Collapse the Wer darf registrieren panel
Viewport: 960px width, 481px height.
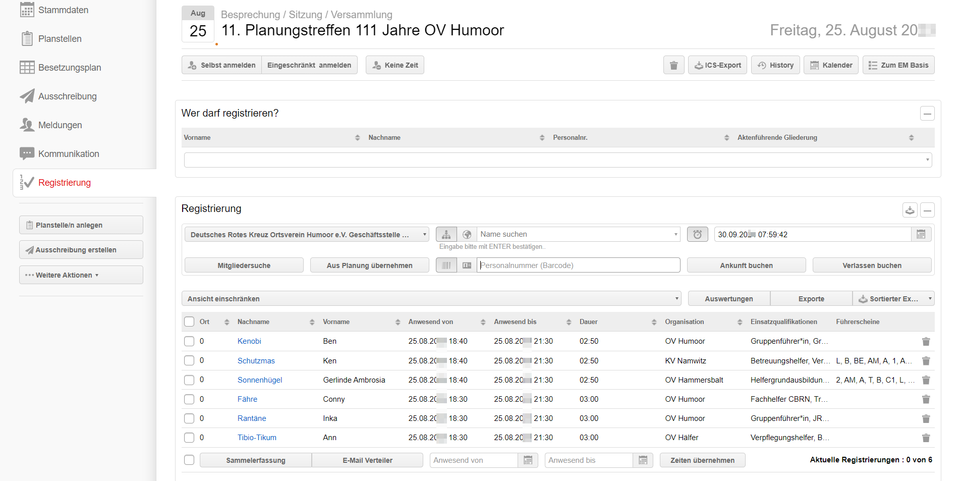(928, 114)
